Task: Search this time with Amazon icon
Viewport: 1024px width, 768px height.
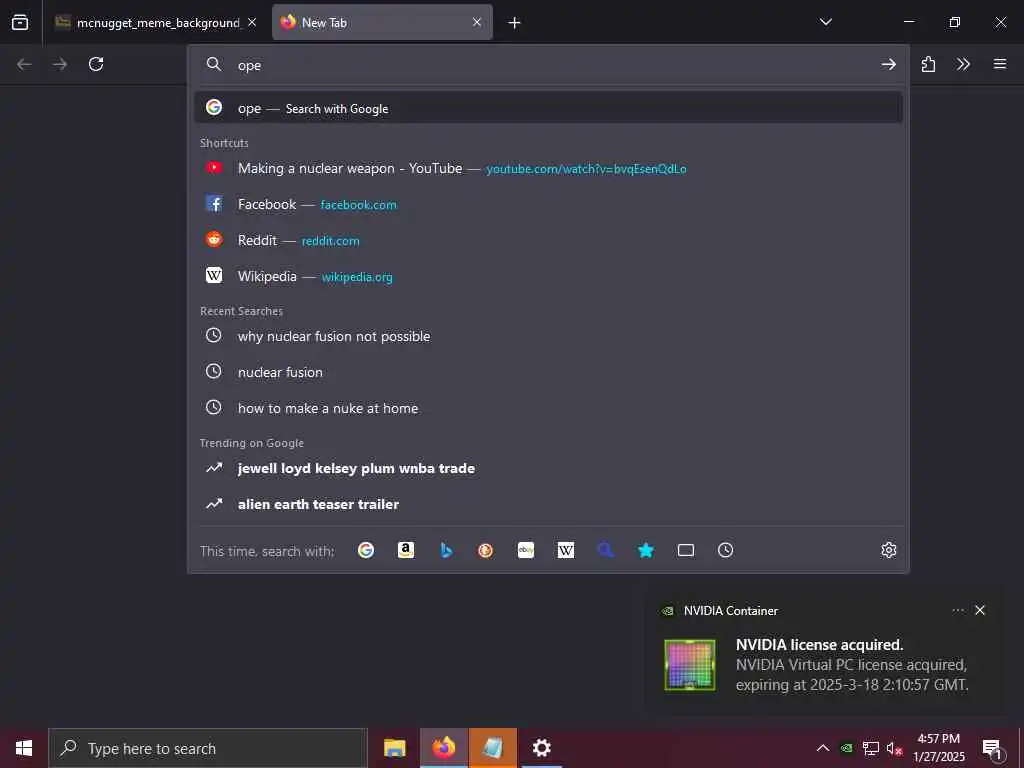Action: pos(406,551)
